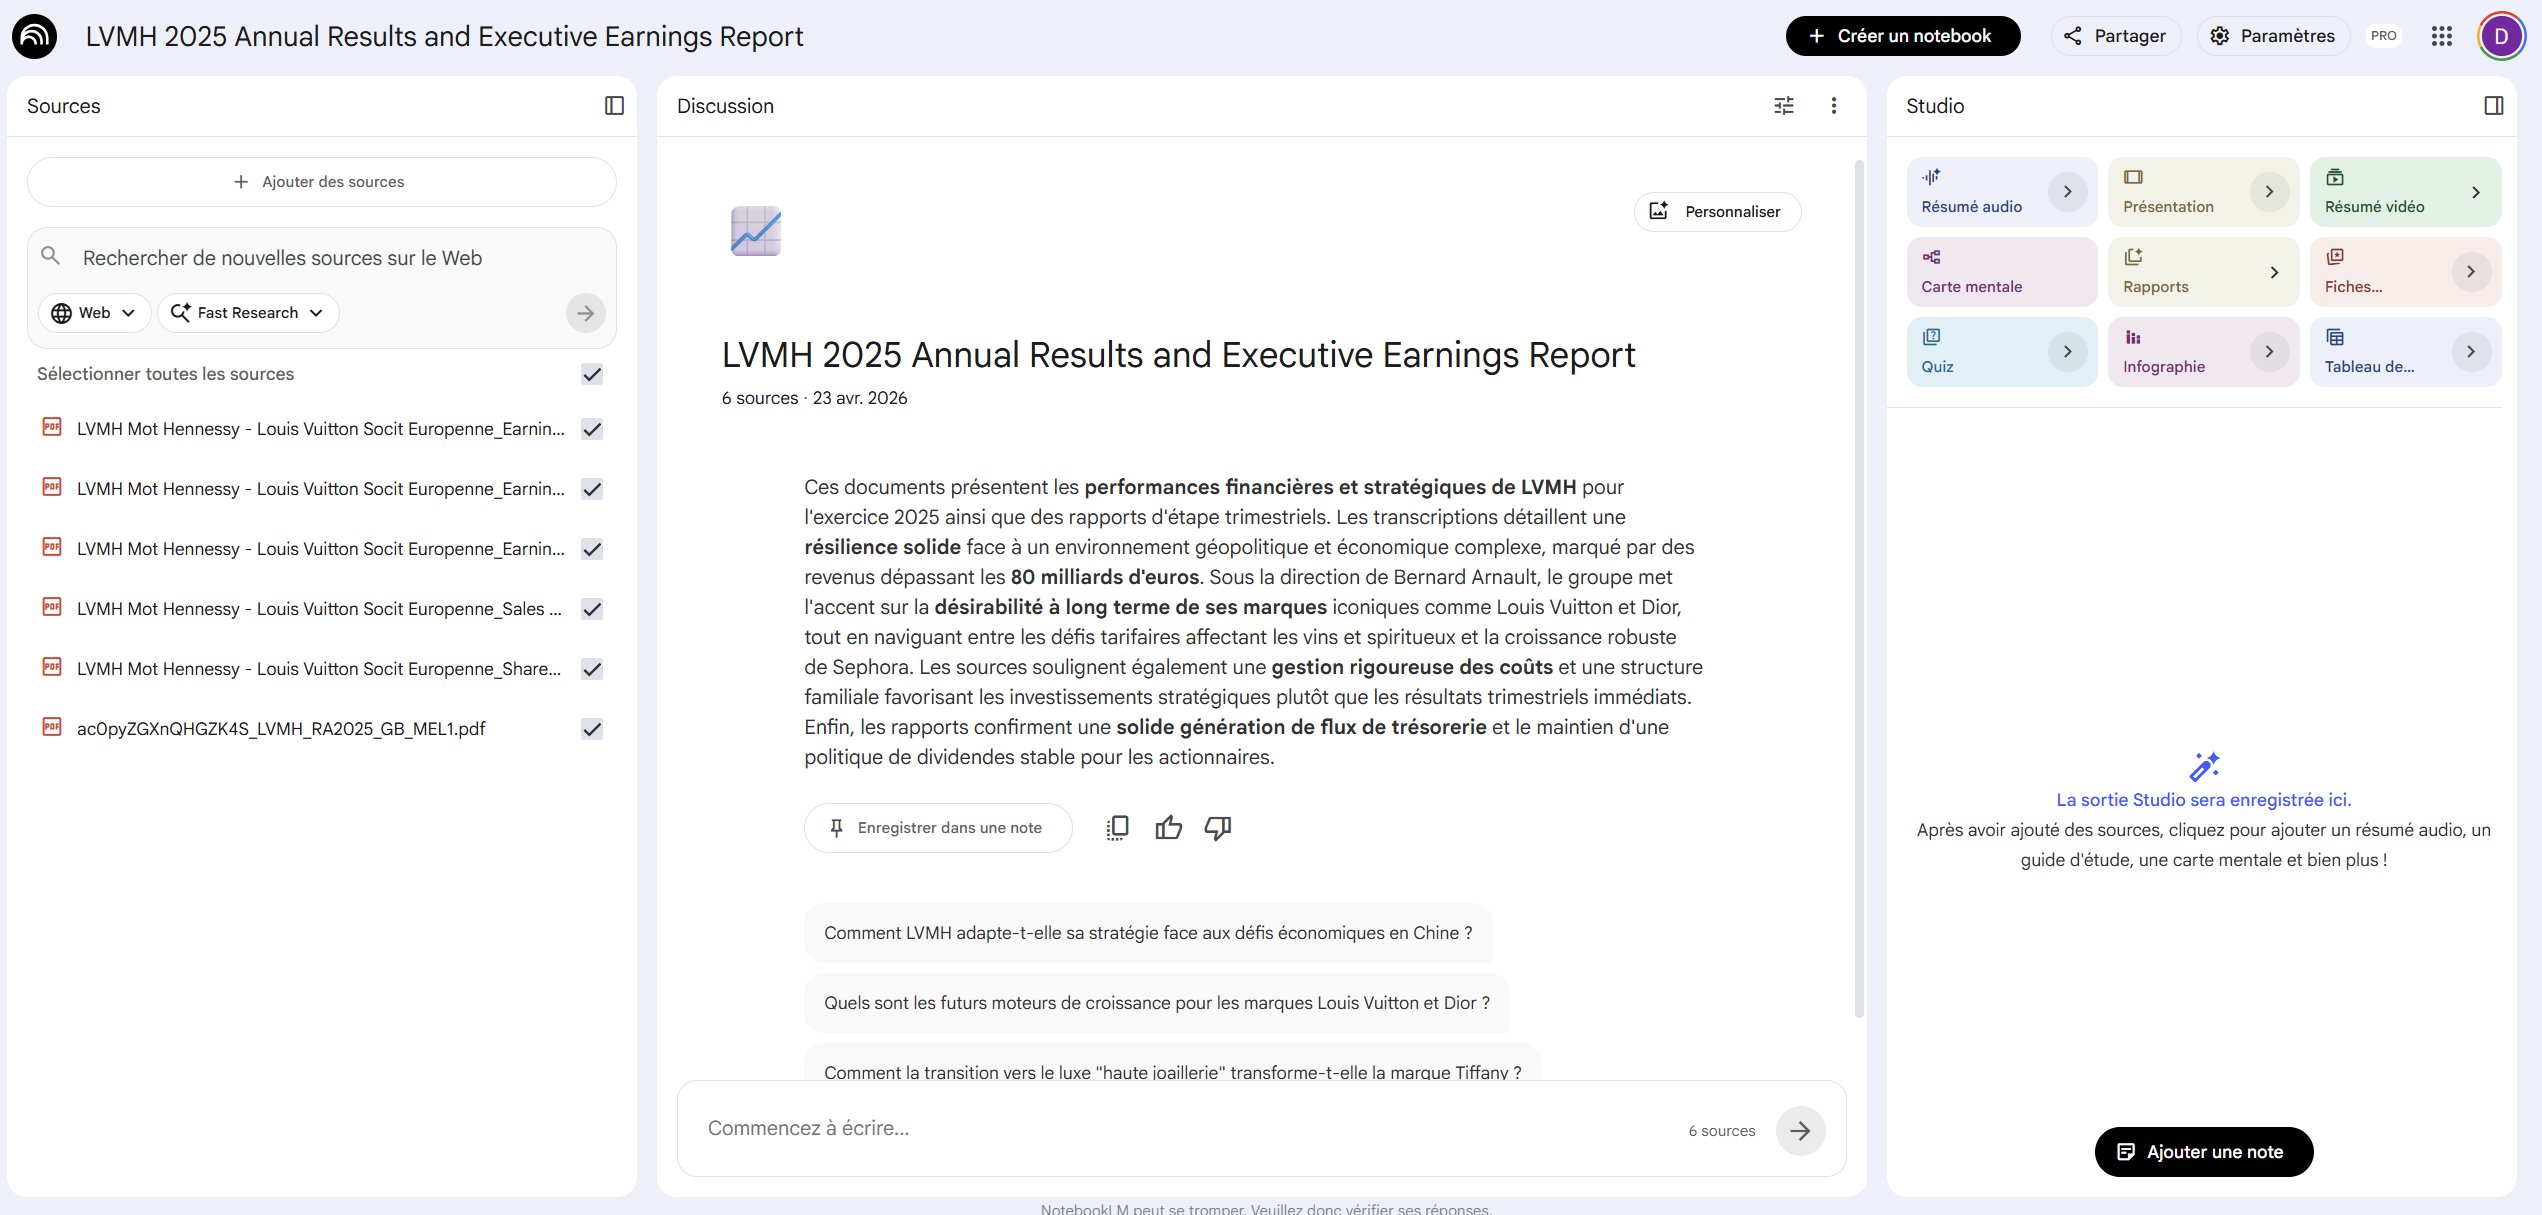Open Infographie options chevron
The image size is (2542, 1215).
tap(2269, 352)
